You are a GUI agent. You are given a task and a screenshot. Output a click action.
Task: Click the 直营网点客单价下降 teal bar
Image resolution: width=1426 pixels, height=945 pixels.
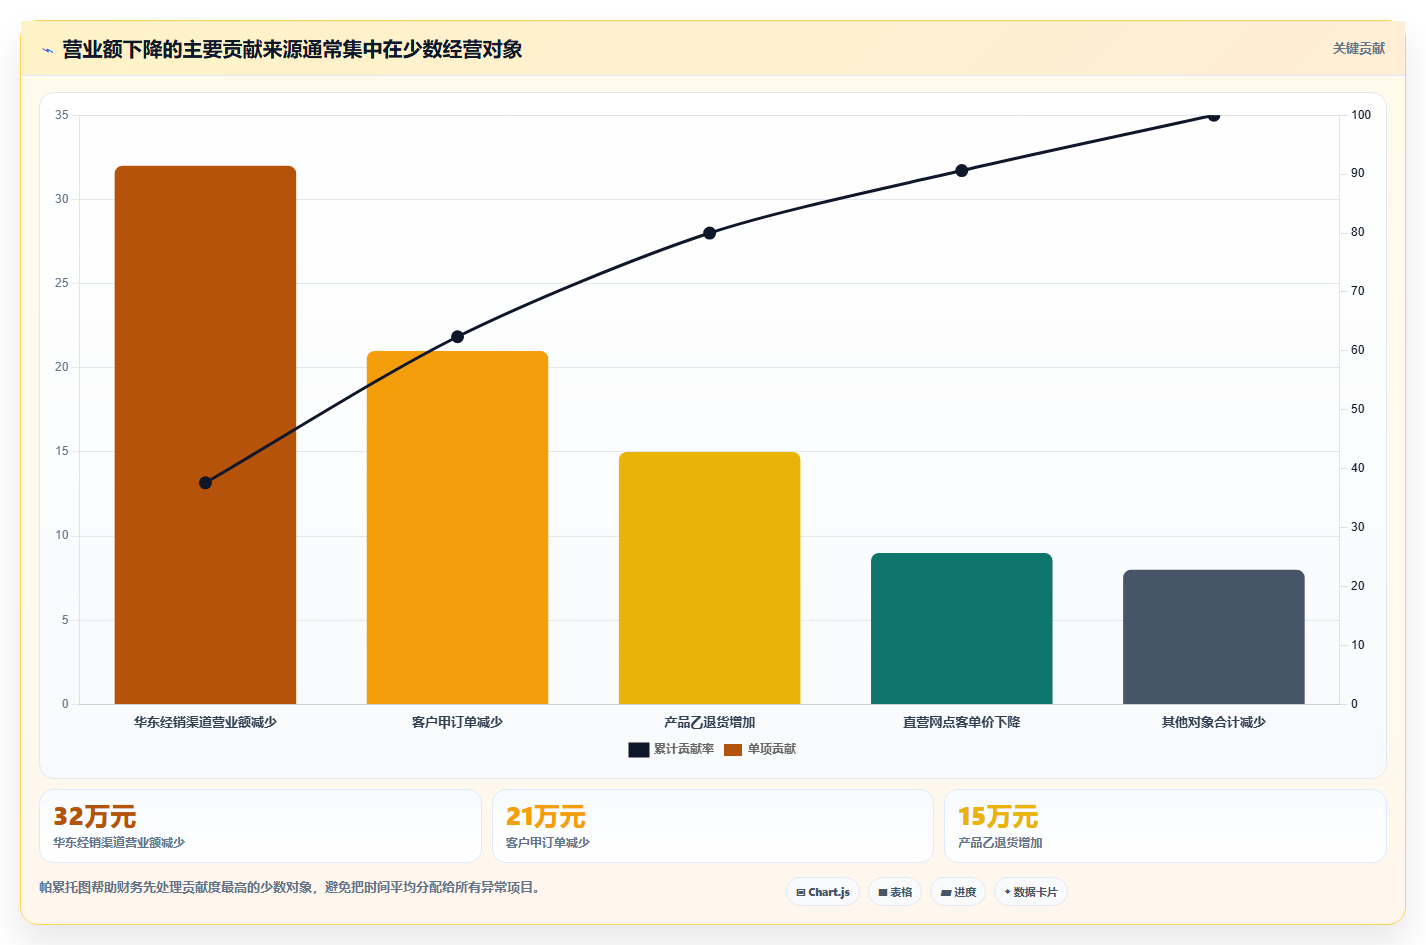click(961, 628)
